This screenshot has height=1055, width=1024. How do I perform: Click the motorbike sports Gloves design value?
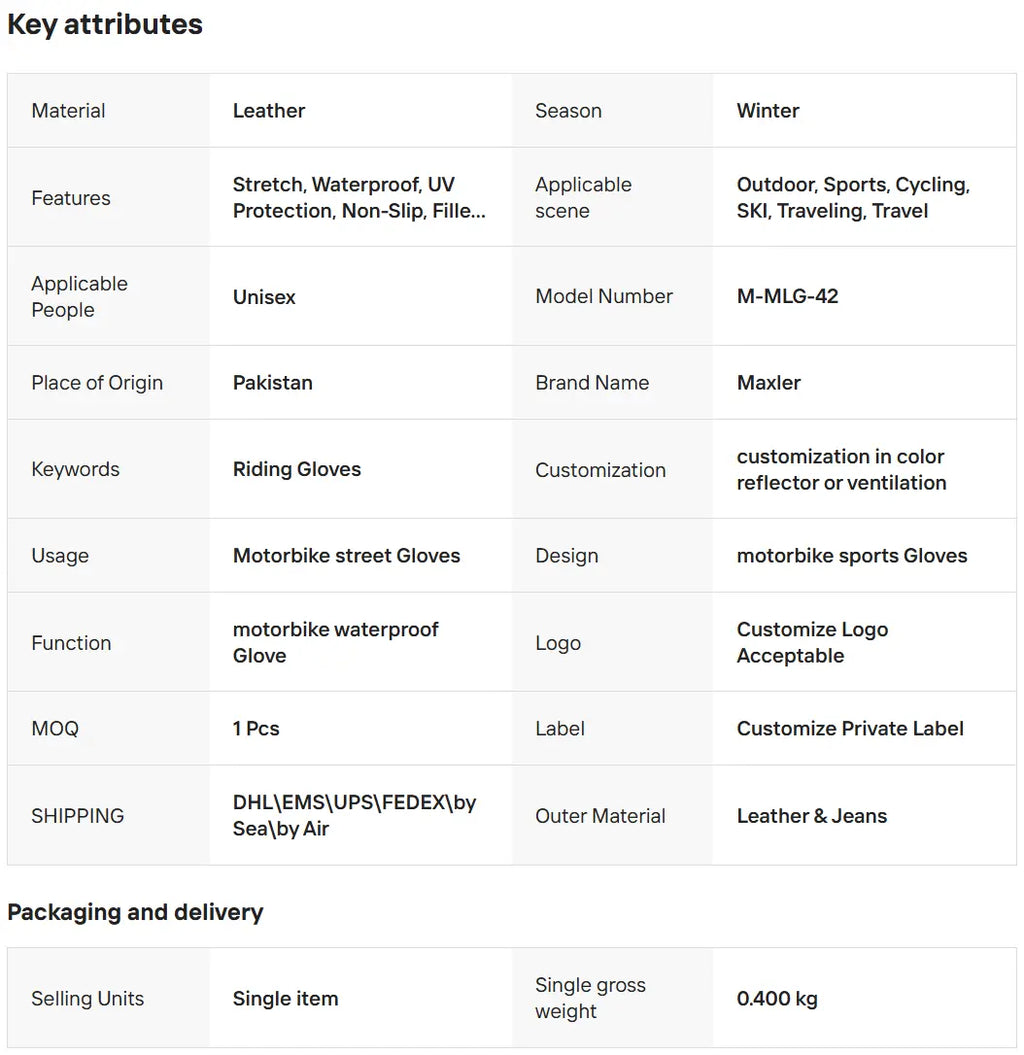[852, 556]
